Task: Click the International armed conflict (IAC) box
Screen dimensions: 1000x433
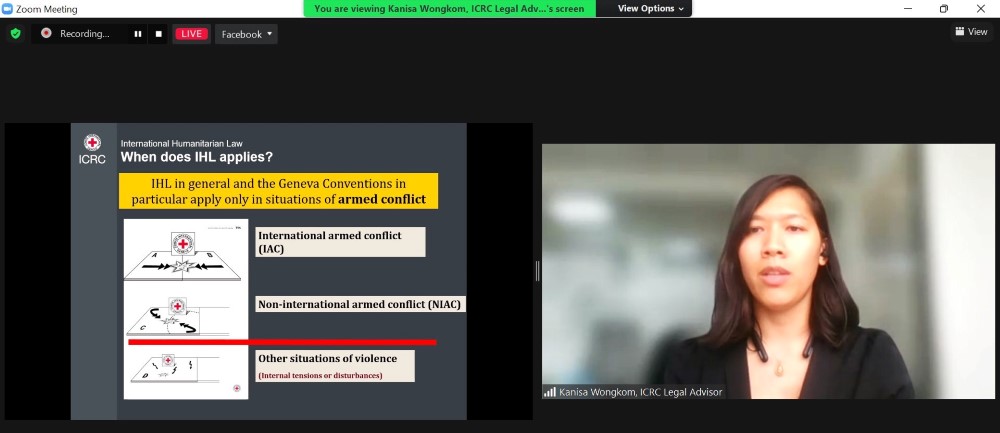Action: coord(340,241)
